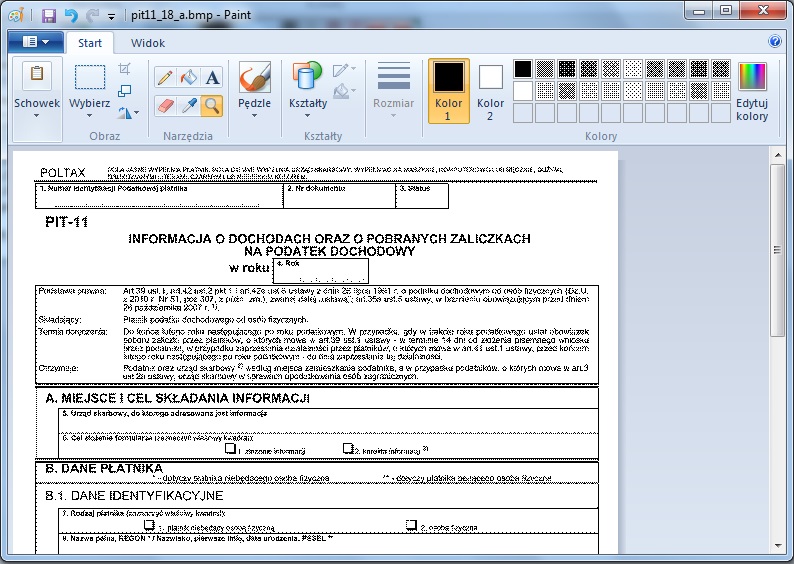794x564 pixels.
Task: Expand the Schowek dropdown arrow
Action: click(36, 116)
